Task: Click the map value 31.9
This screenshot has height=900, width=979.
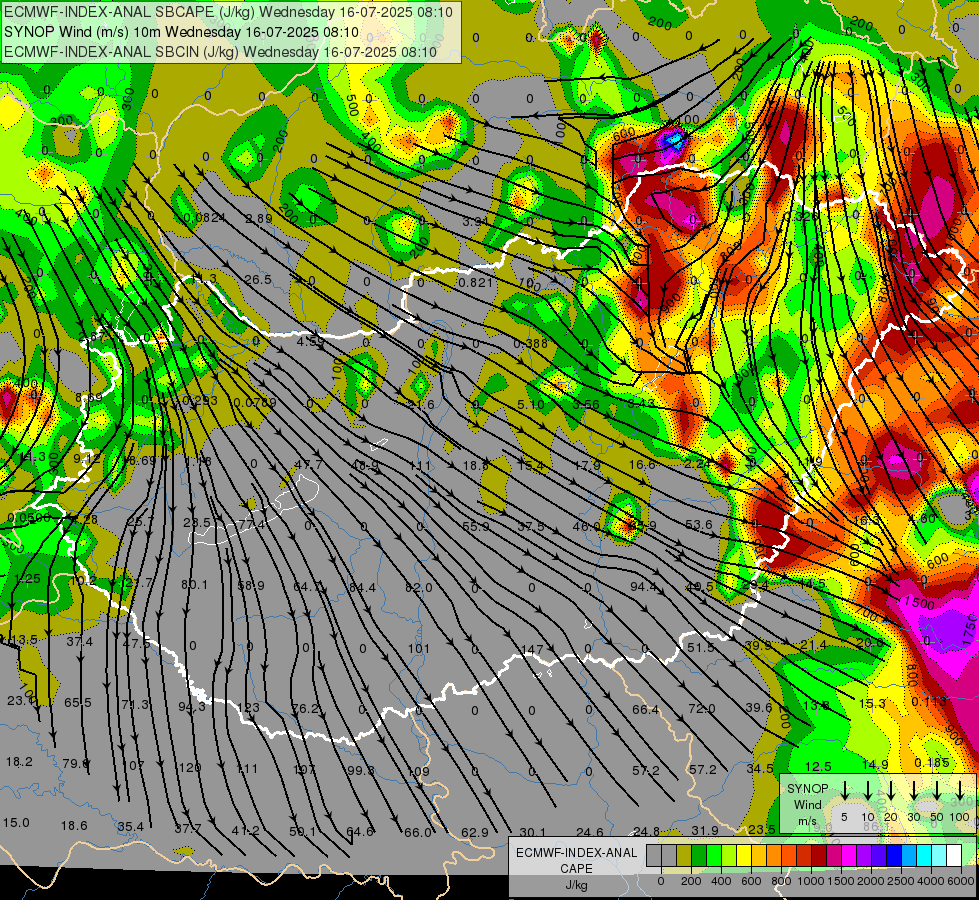Action: pos(705,830)
